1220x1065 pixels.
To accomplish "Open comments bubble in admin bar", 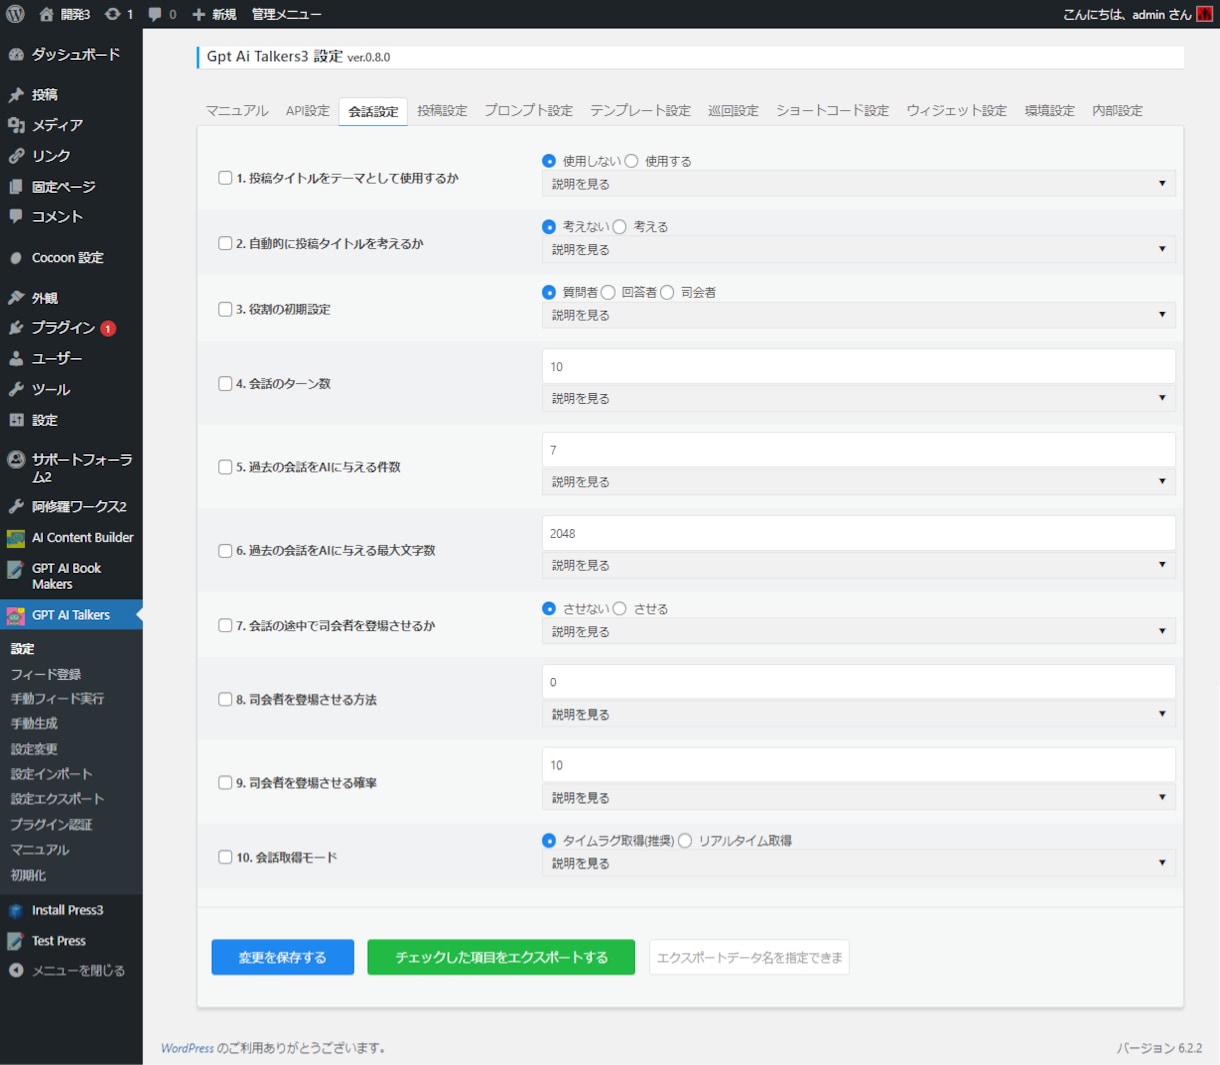I will 155,14.
